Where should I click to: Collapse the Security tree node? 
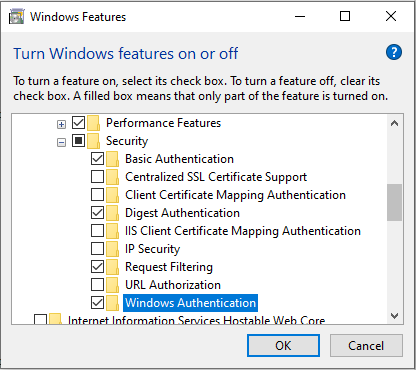(x=61, y=143)
